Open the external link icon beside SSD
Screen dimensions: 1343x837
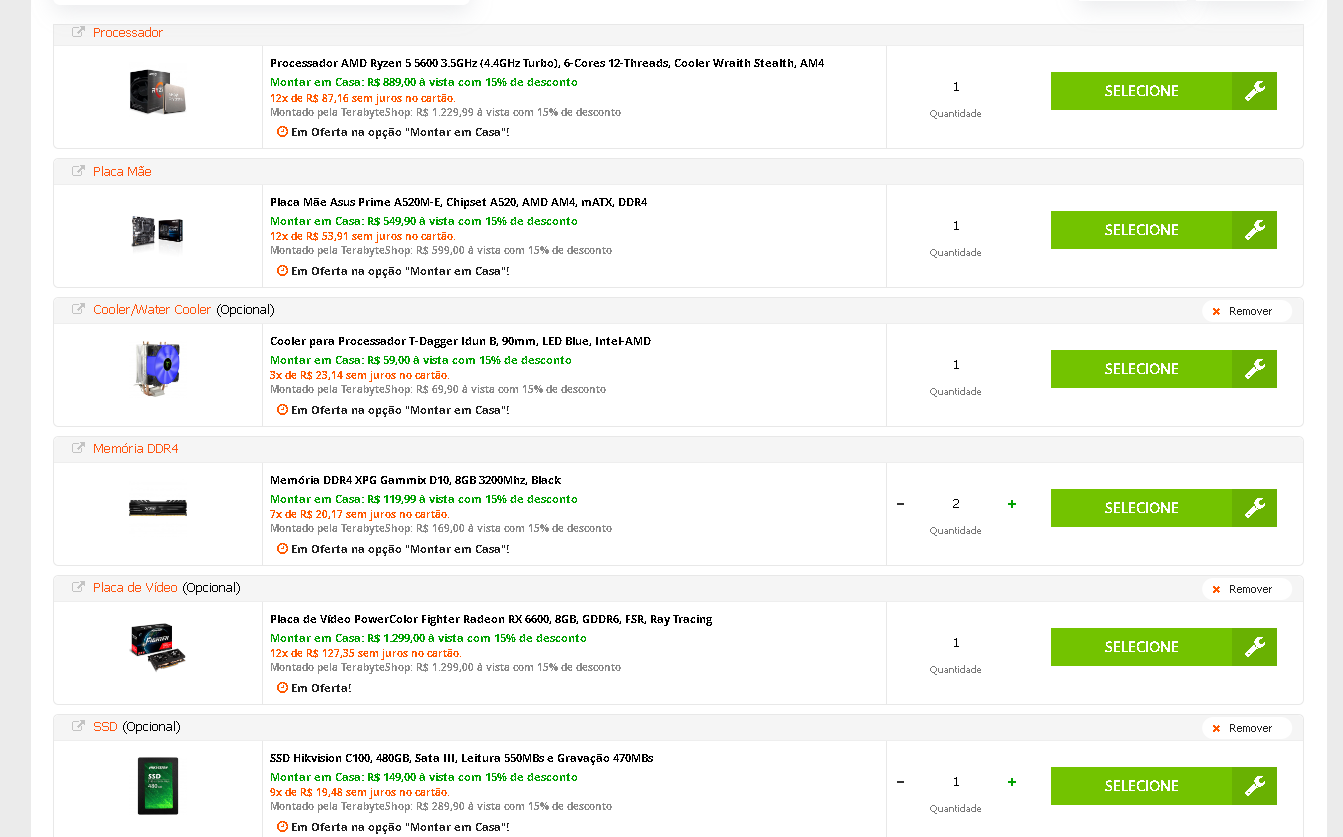pos(79,726)
